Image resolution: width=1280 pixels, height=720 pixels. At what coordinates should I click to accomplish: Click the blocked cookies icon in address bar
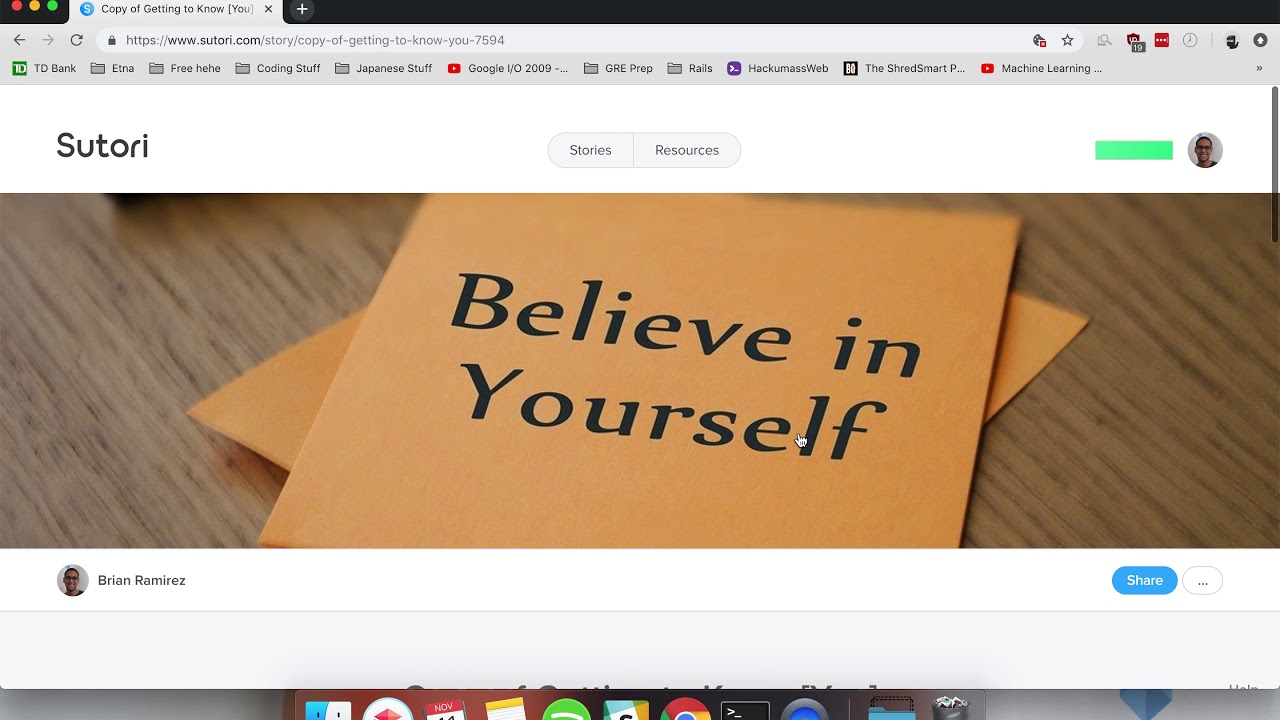[x=1039, y=40]
